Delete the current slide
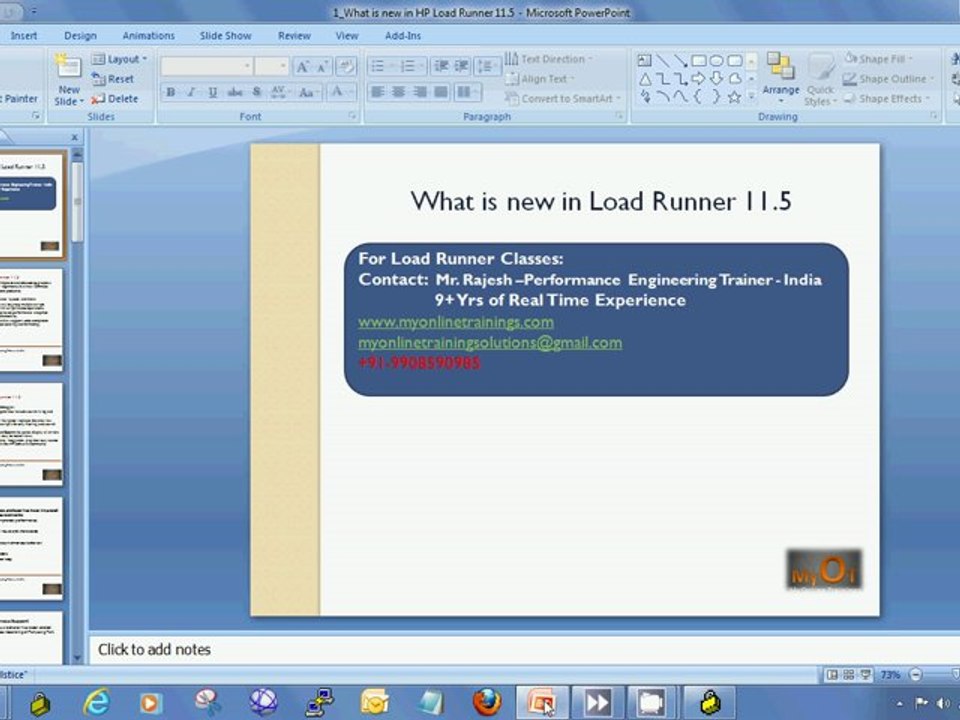This screenshot has height=720, width=960. click(x=114, y=99)
